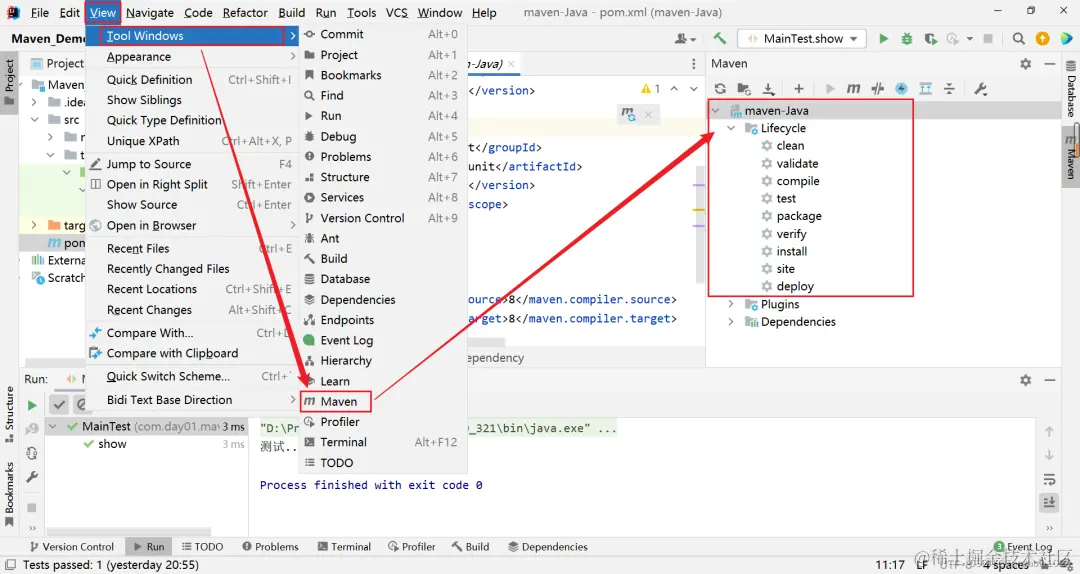Select the compile lifecycle goal

(x=798, y=181)
